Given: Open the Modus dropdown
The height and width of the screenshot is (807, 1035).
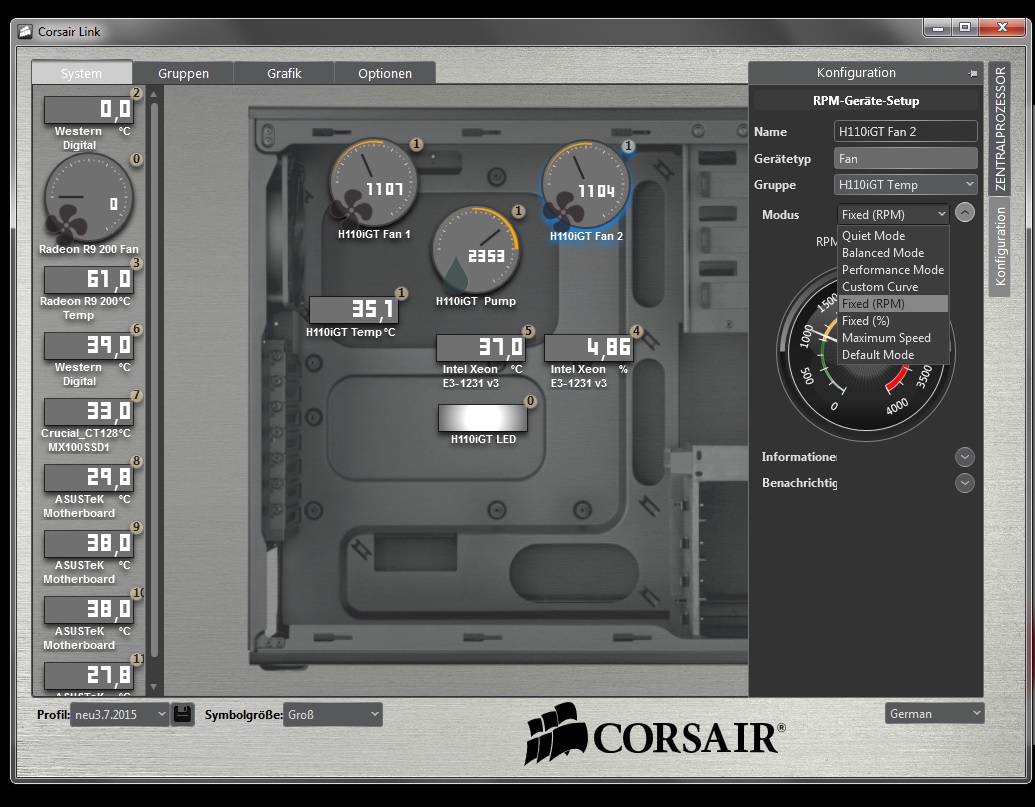Looking at the screenshot, I should click(x=893, y=214).
